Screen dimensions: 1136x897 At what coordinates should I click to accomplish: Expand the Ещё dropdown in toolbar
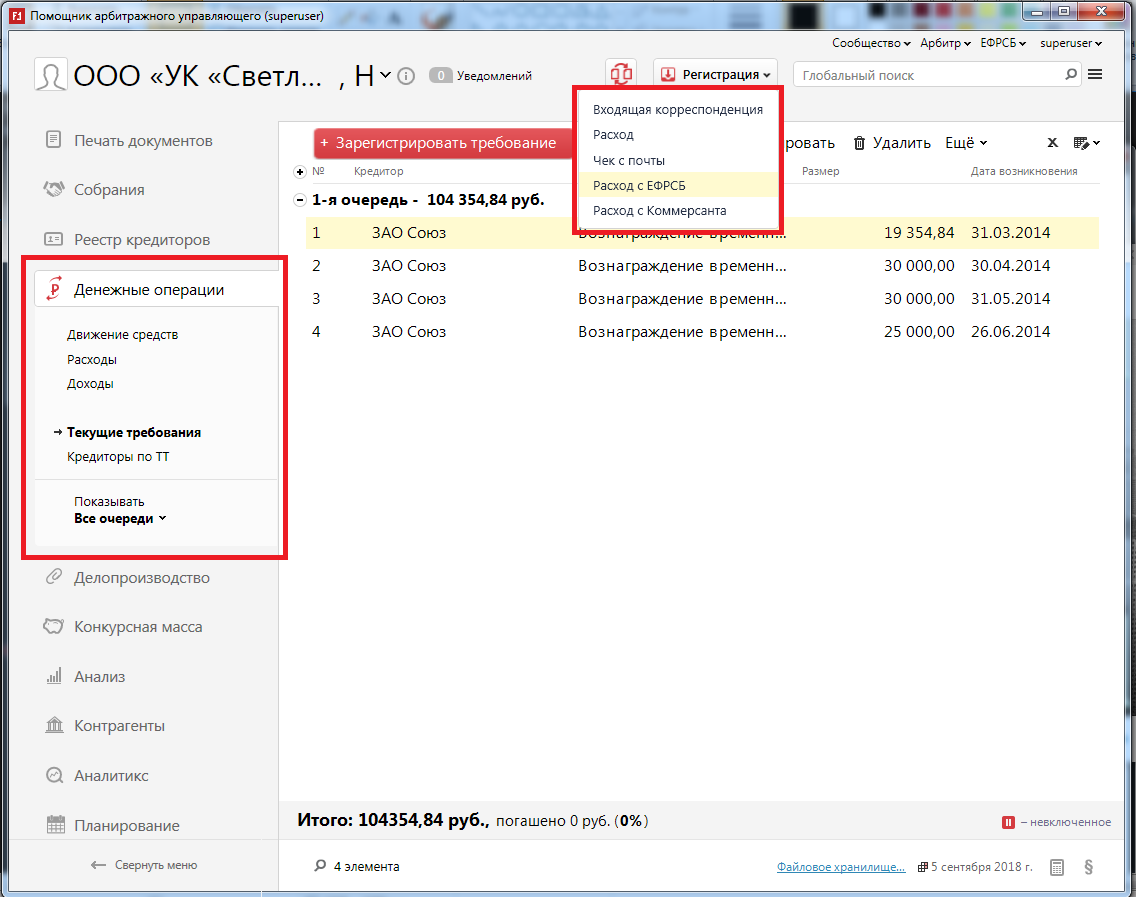click(966, 143)
